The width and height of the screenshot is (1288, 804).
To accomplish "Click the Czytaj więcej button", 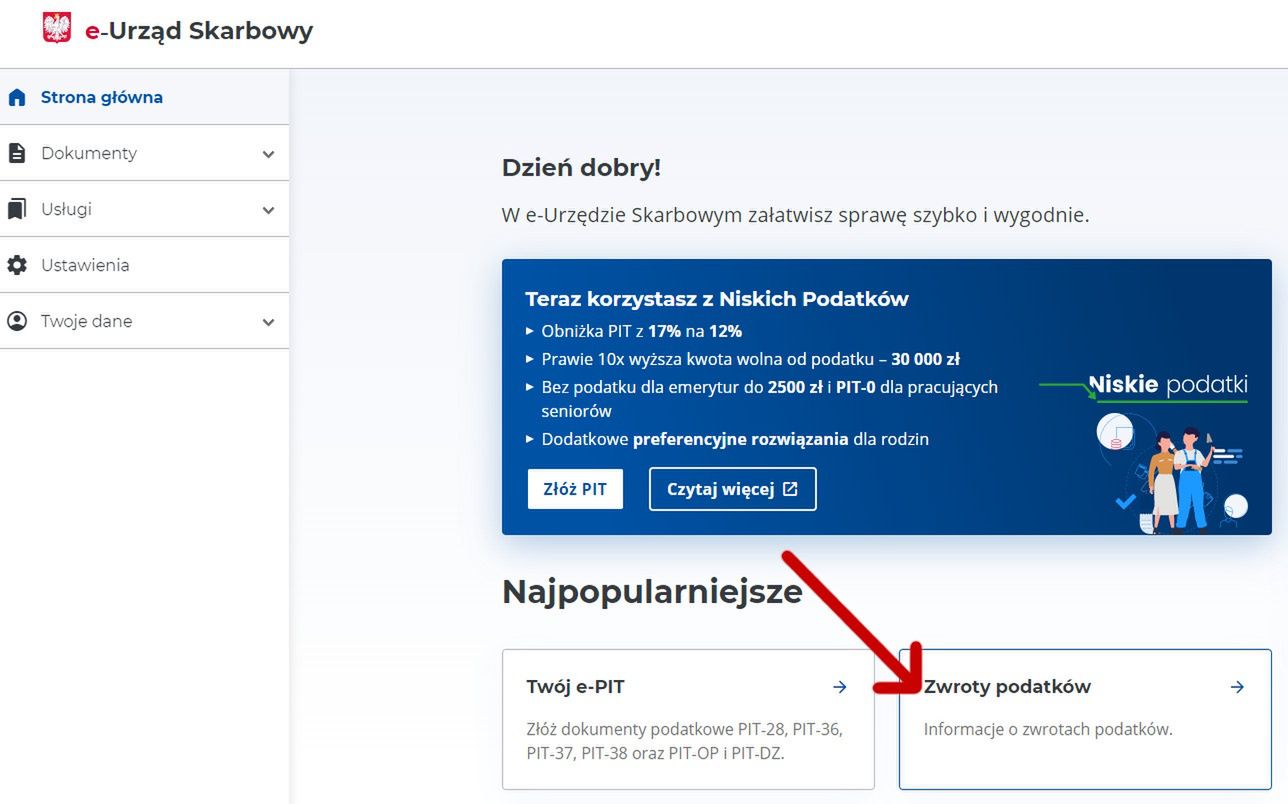I will tap(733, 489).
